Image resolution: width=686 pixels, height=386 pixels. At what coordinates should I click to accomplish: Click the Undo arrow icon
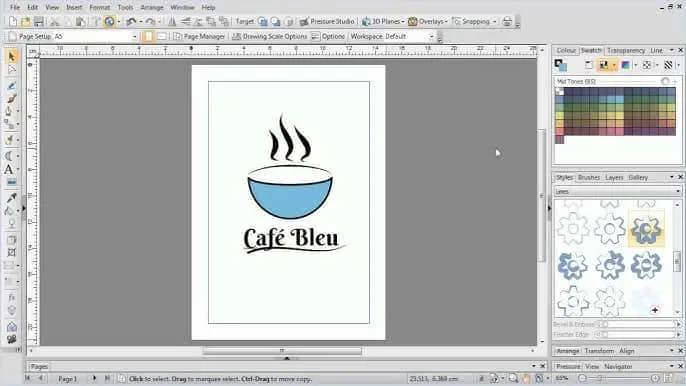click(x=131, y=21)
